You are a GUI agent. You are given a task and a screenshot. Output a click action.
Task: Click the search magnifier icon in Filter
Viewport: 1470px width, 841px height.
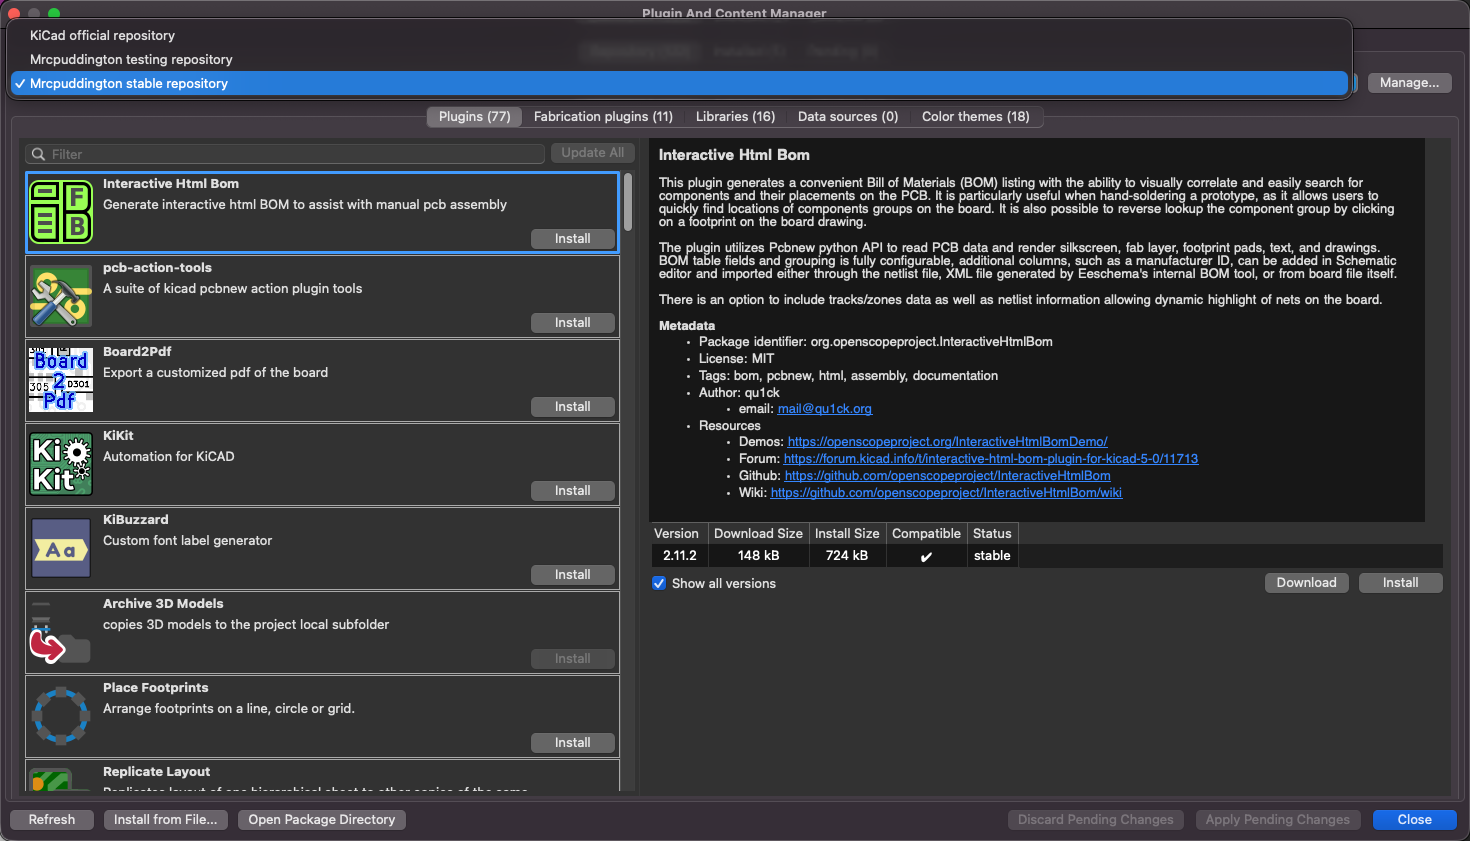pos(39,154)
